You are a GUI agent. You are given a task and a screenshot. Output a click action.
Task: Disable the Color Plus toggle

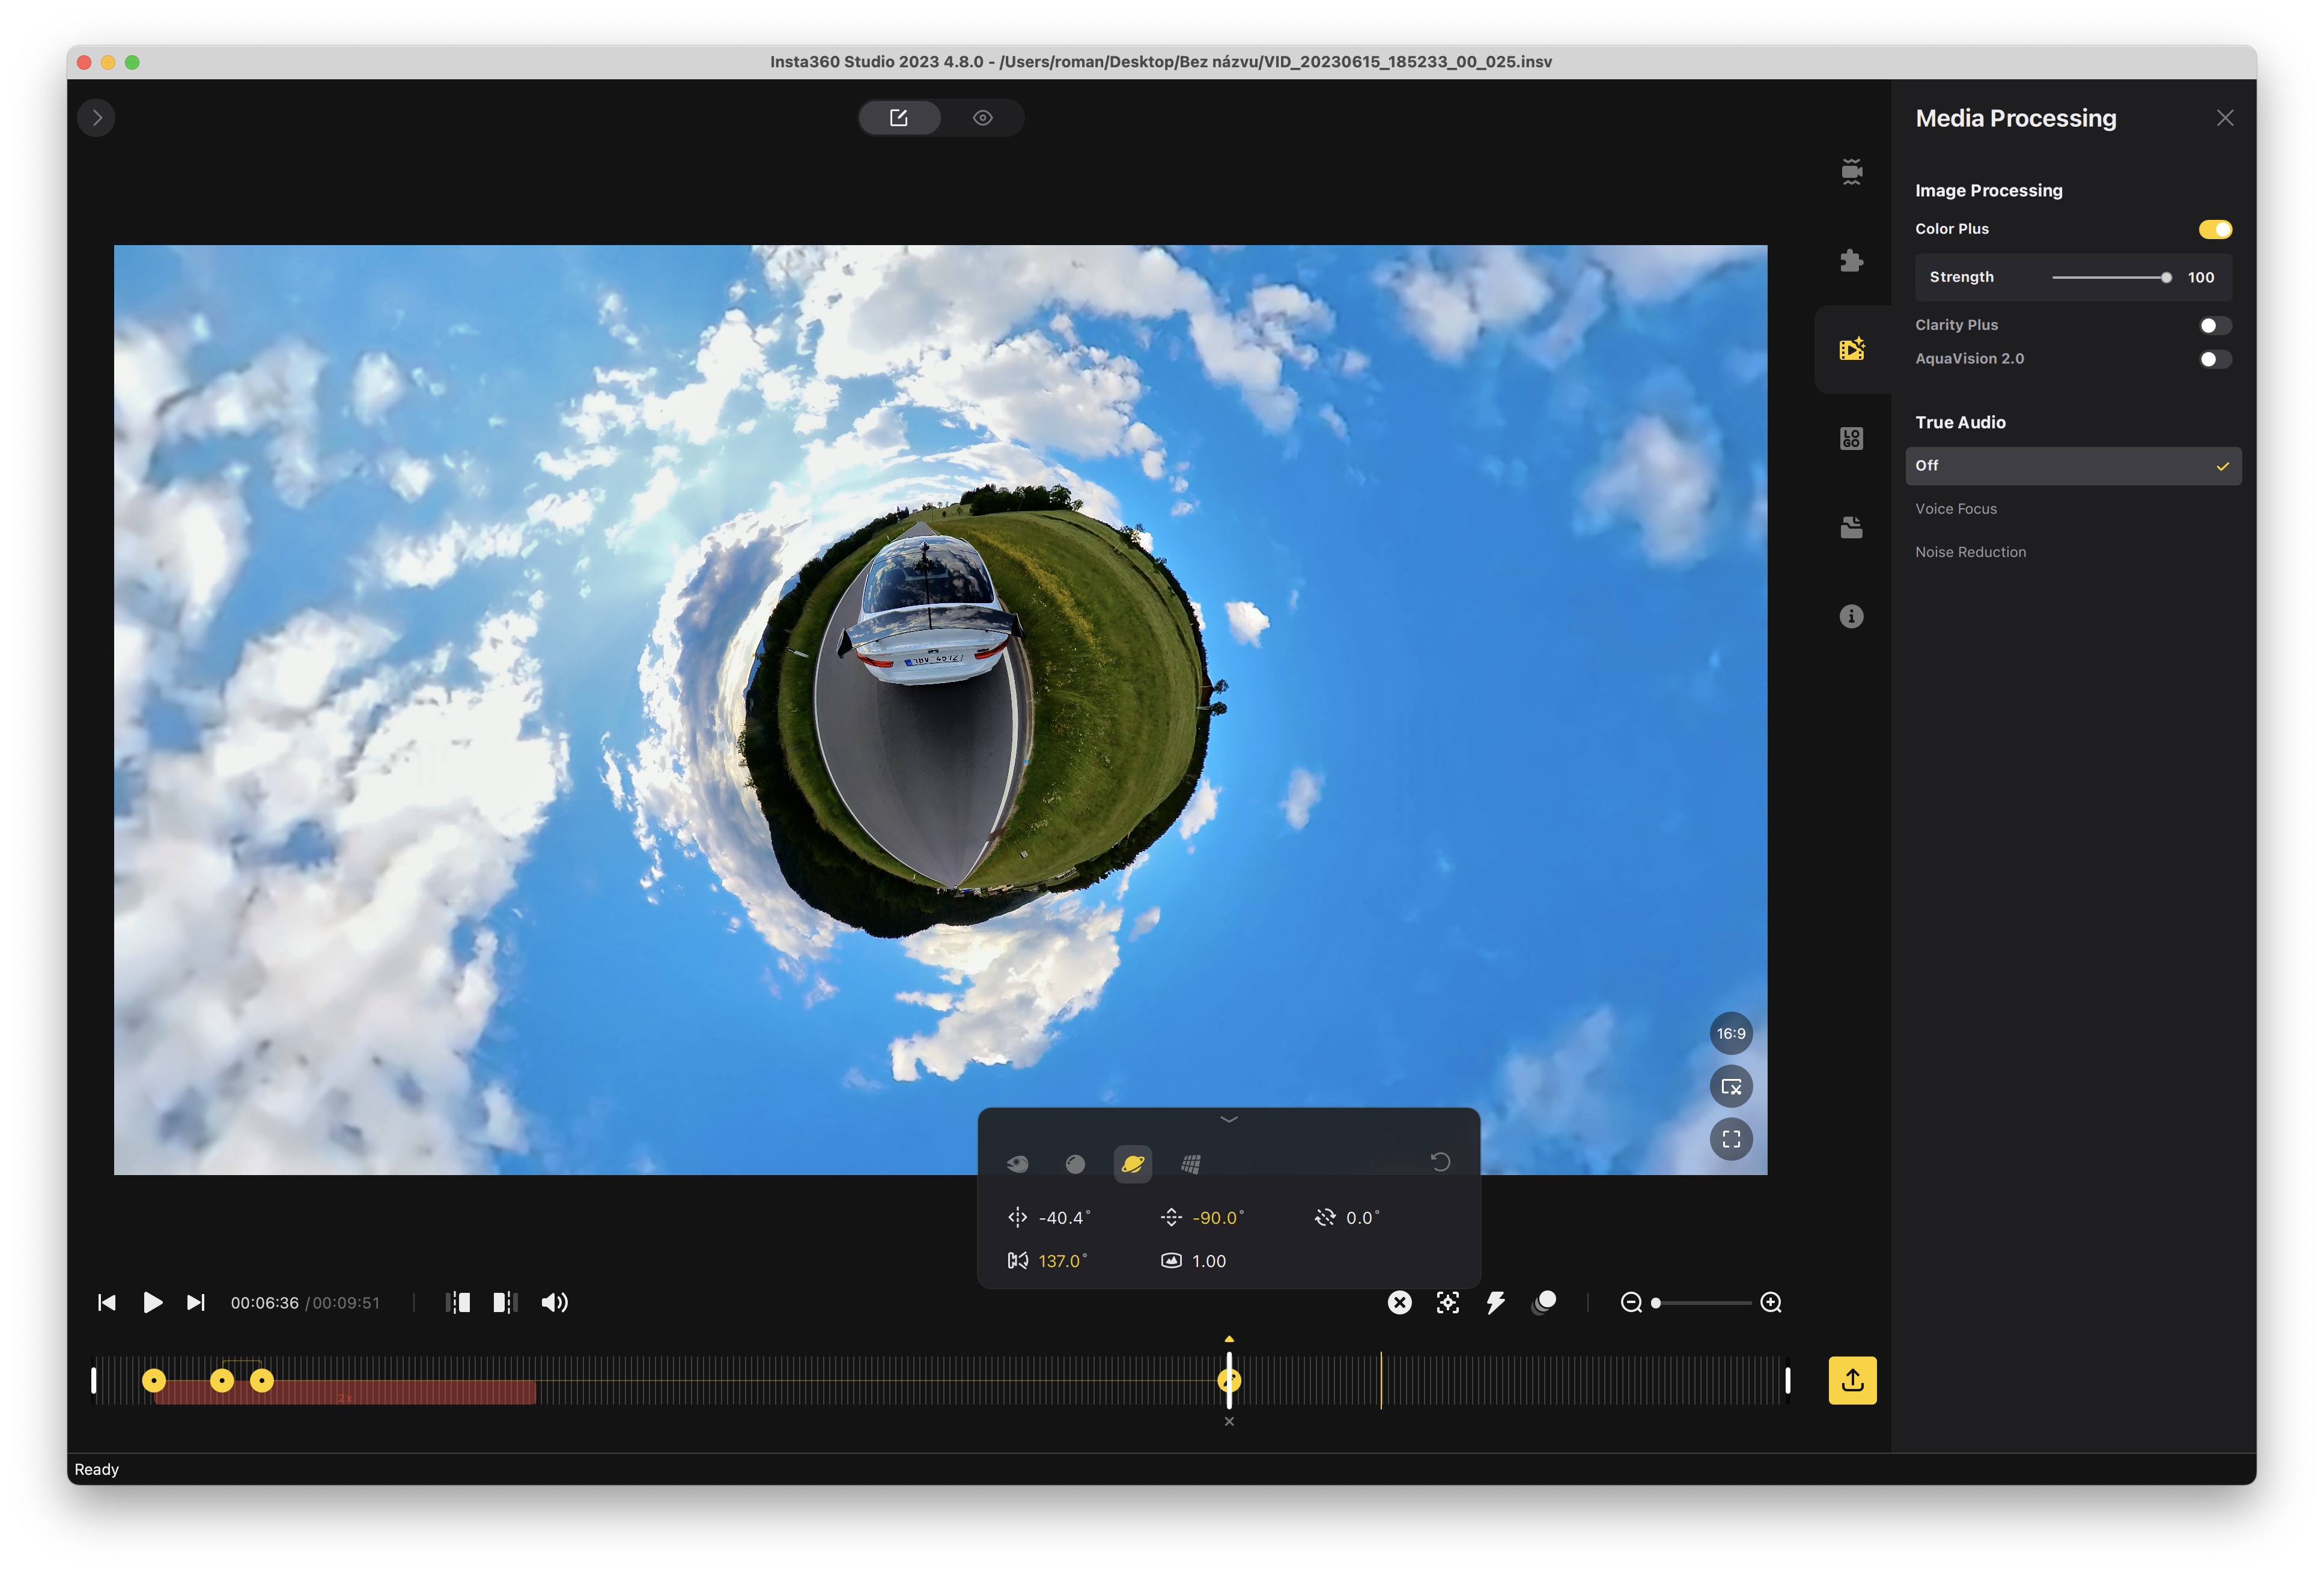[2214, 229]
